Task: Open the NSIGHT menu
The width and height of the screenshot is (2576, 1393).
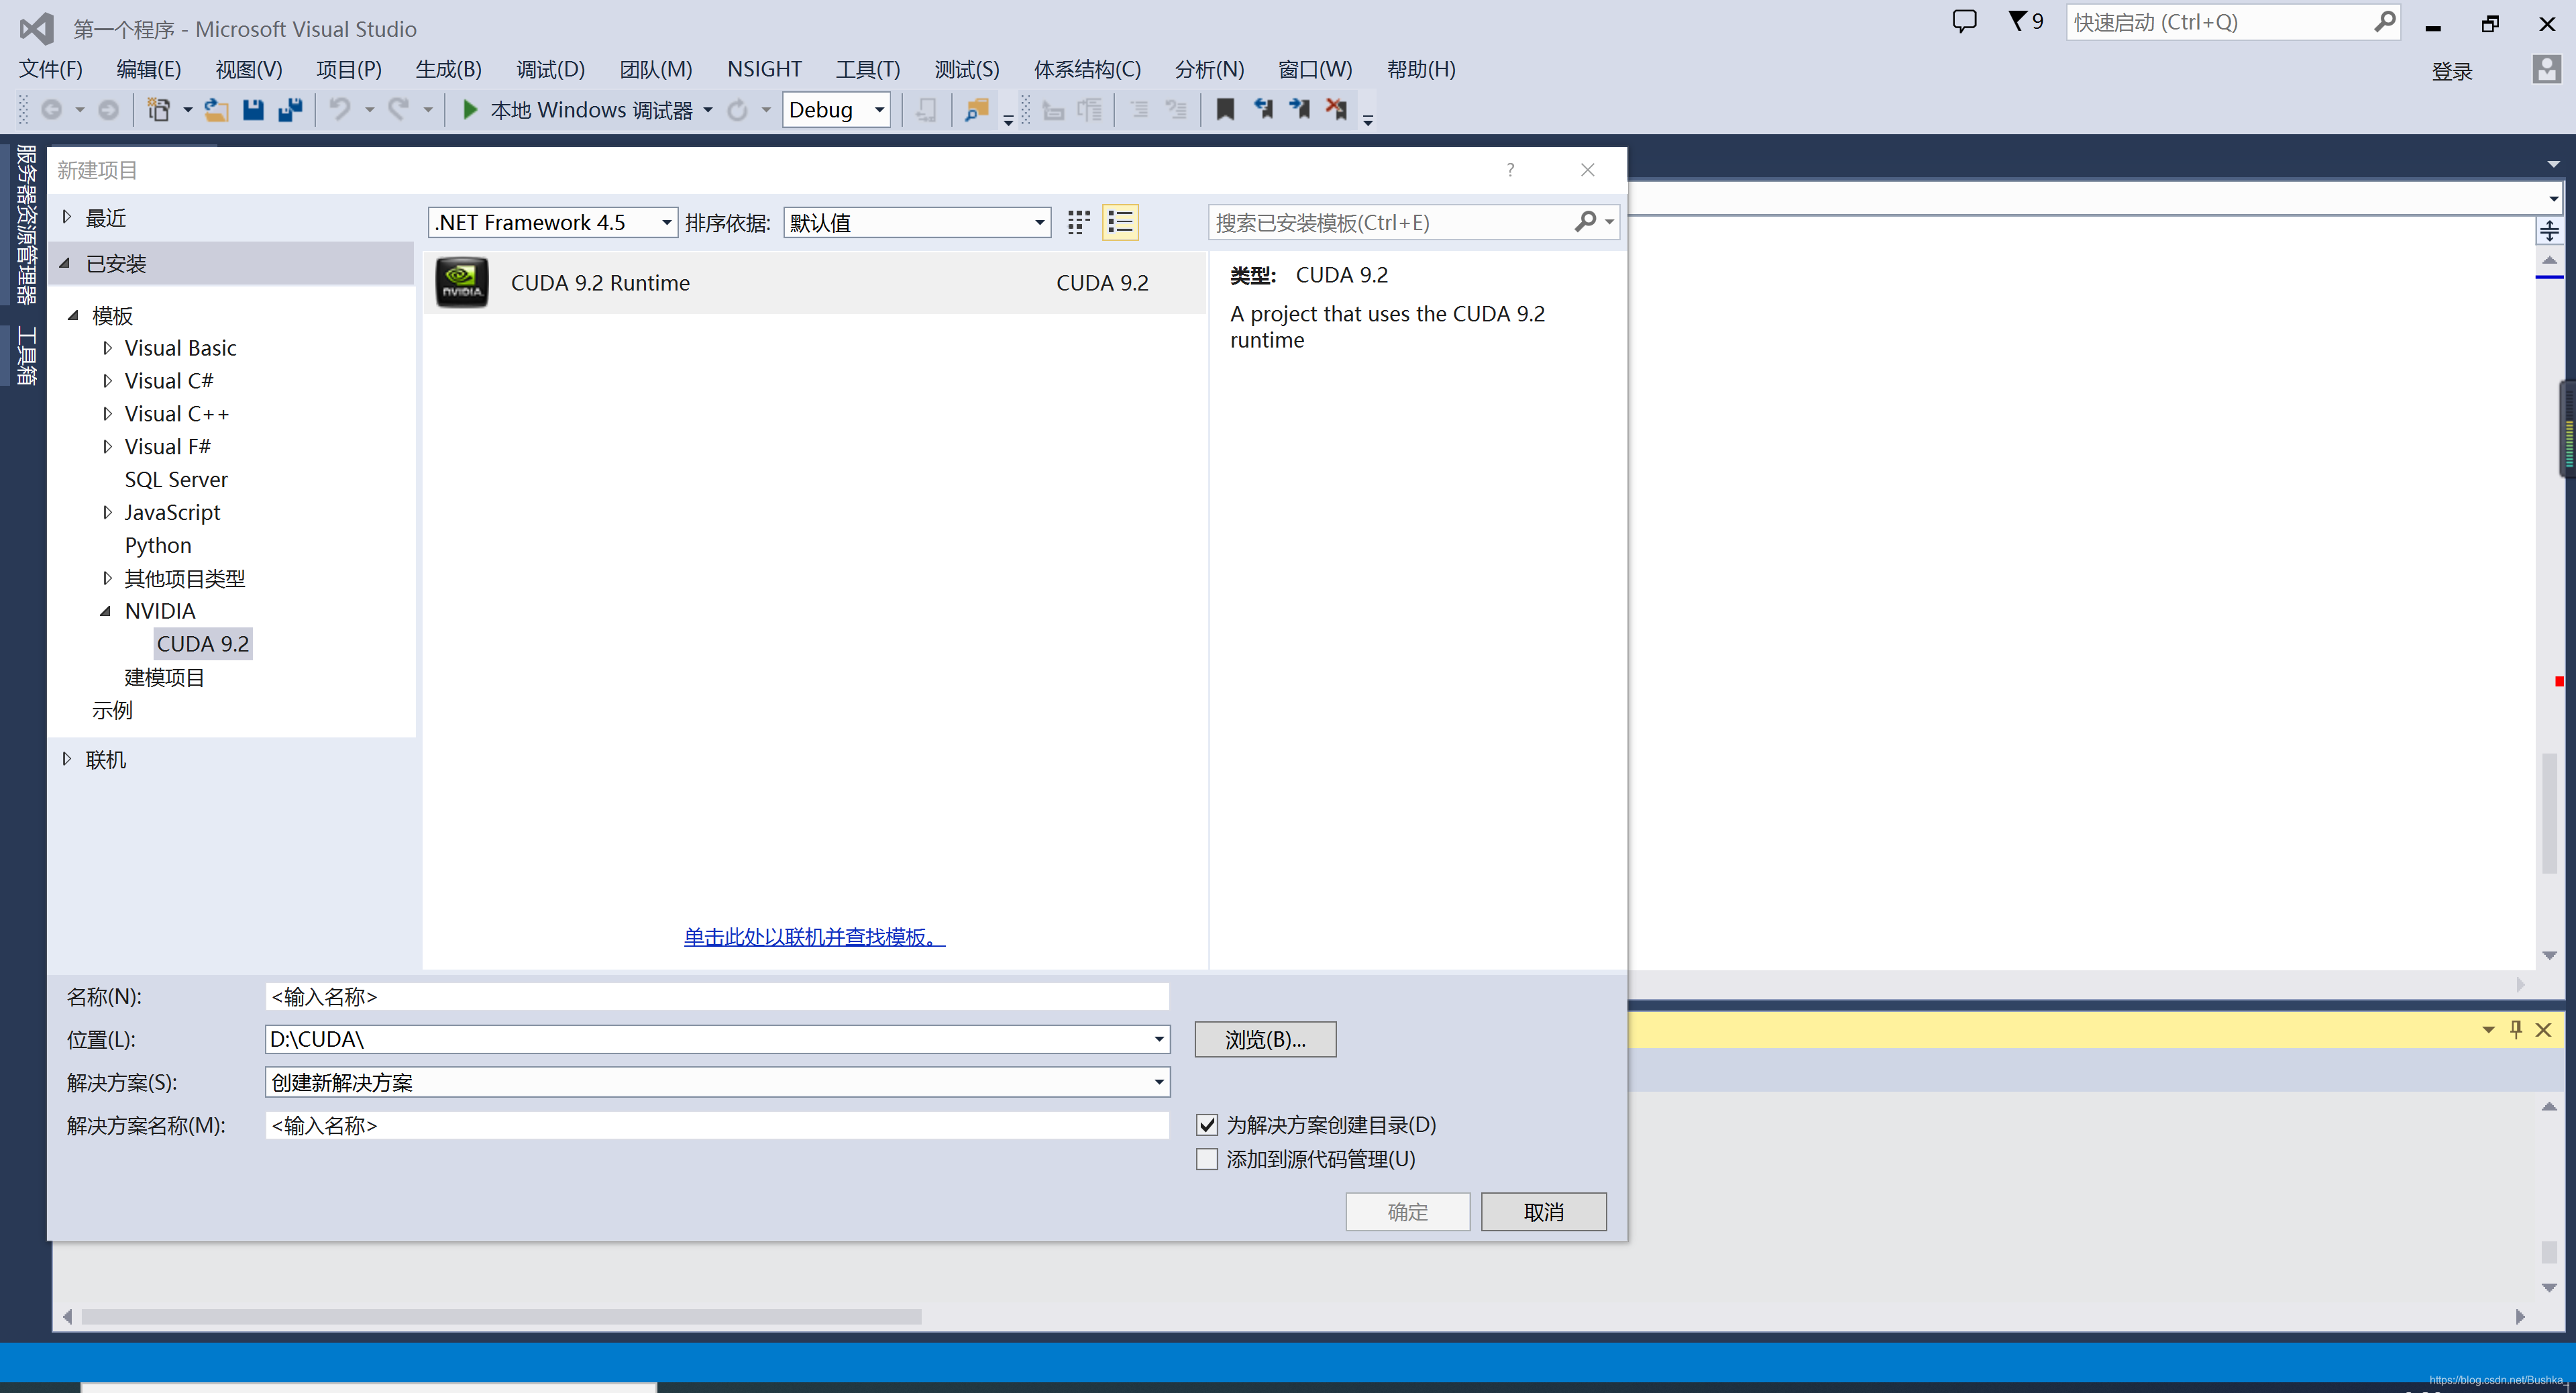Action: click(x=764, y=69)
